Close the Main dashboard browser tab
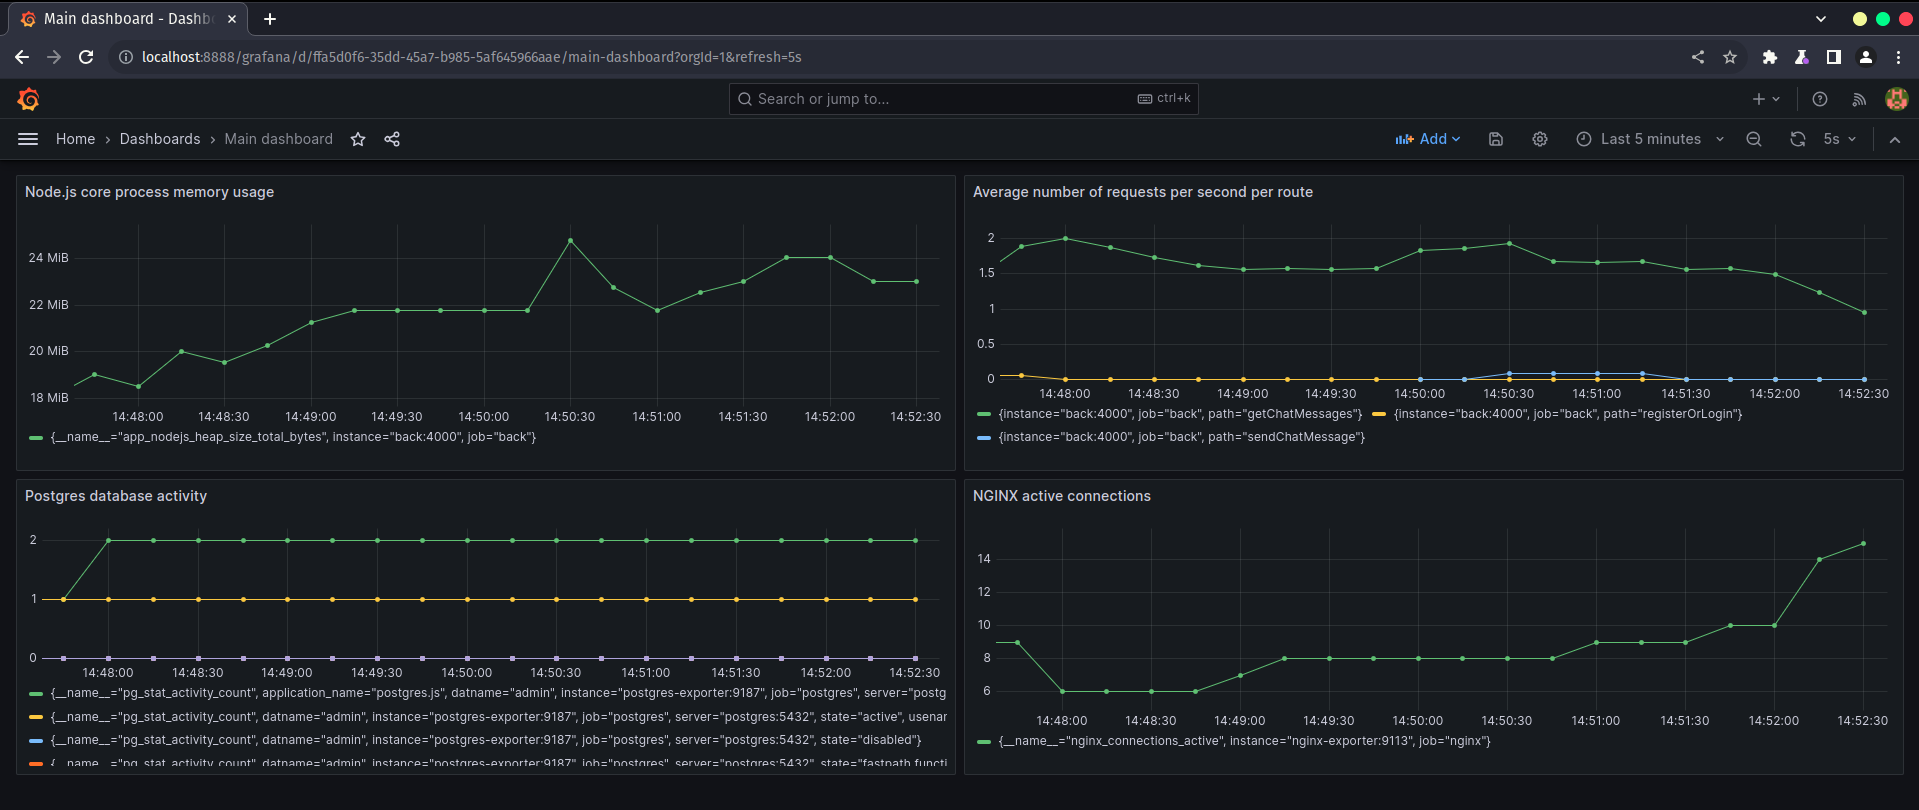The image size is (1919, 810). coord(232,19)
